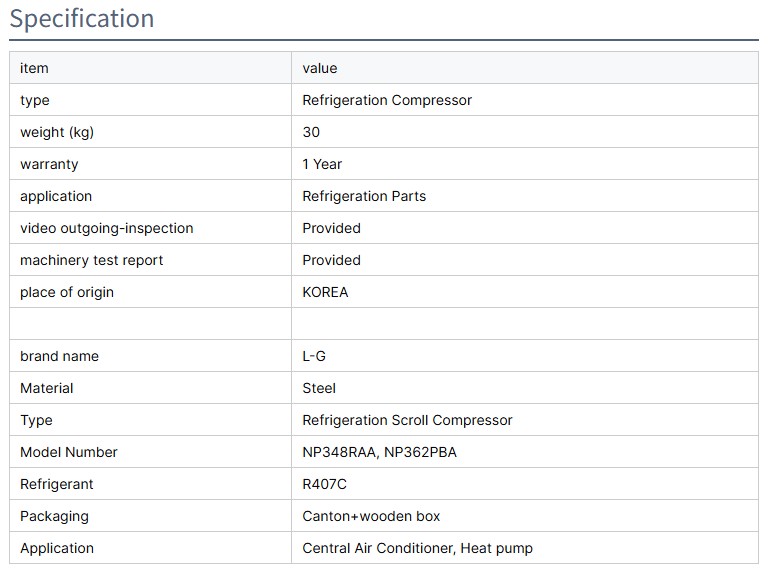Select the 'R407C' refrigerant value
770x572 pixels.
(324, 484)
